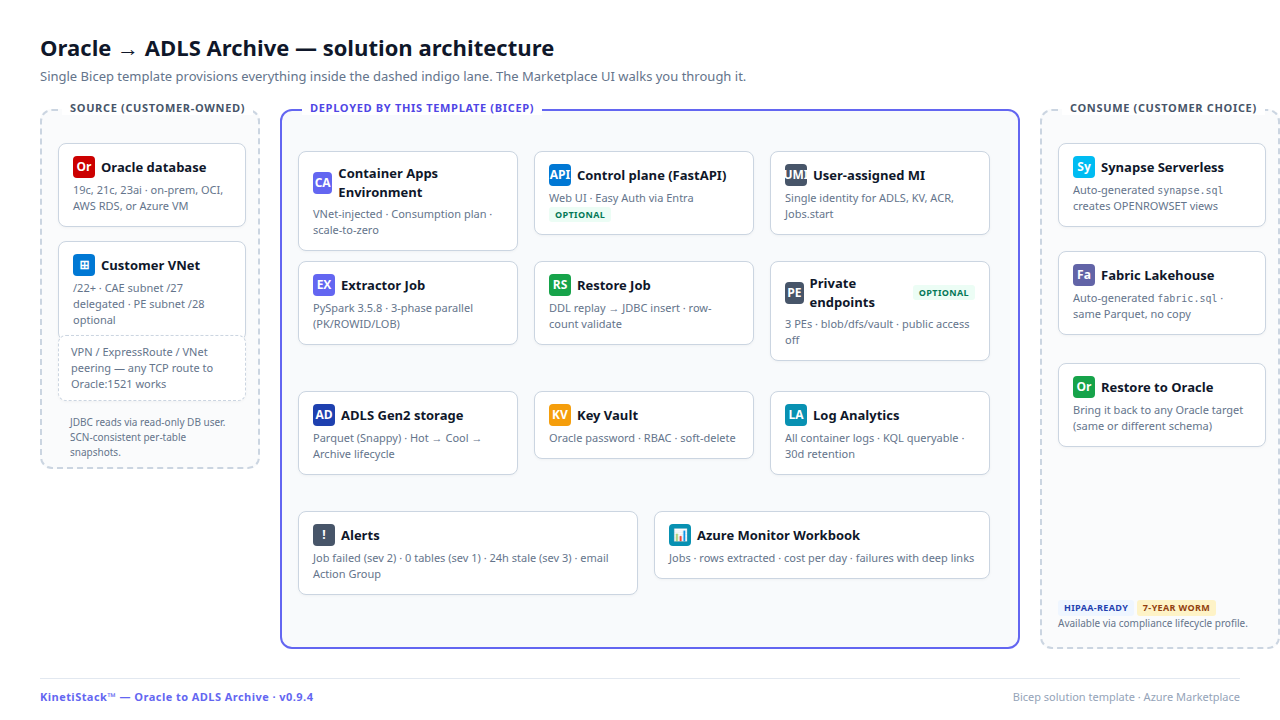Click the Web UI Easy Auth description

621,198
